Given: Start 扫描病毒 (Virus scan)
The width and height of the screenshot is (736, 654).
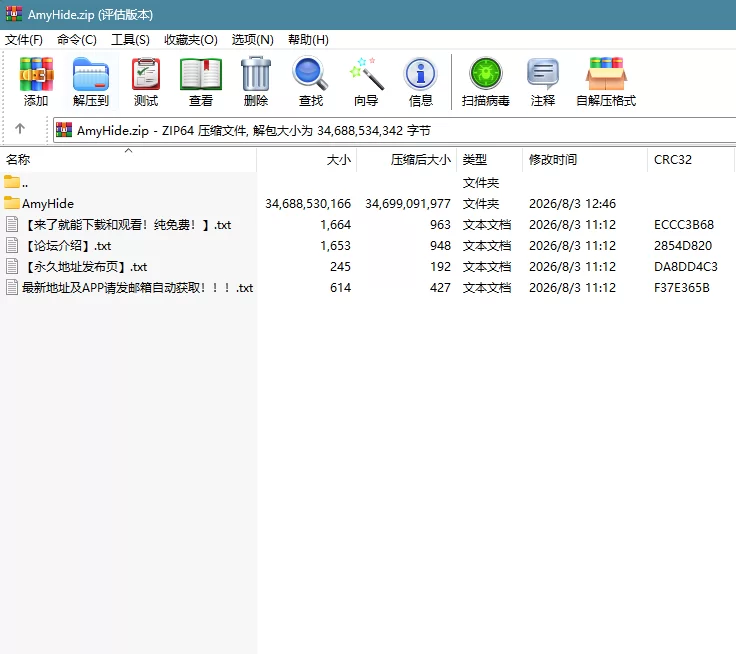Looking at the screenshot, I should coord(486,74).
